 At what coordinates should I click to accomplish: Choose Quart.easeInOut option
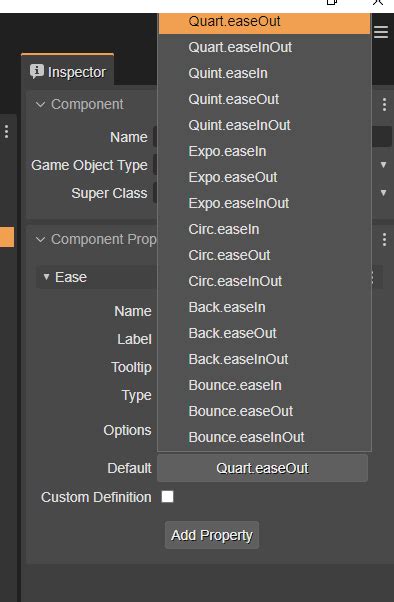pos(264,47)
